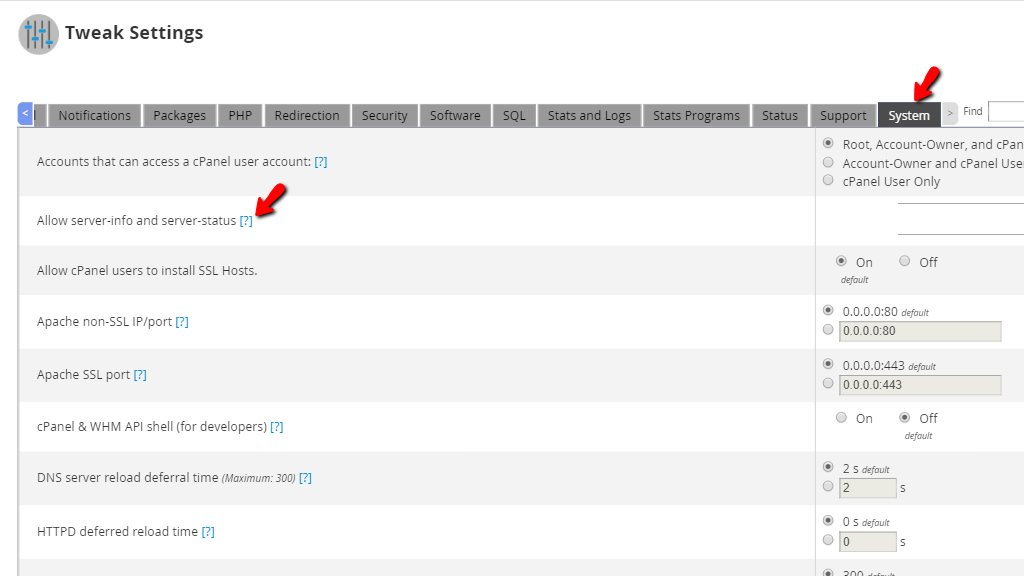Select default 0.0.0.0:443 Apache SSL option
This screenshot has width=1024, height=576.
[x=828, y=364]
